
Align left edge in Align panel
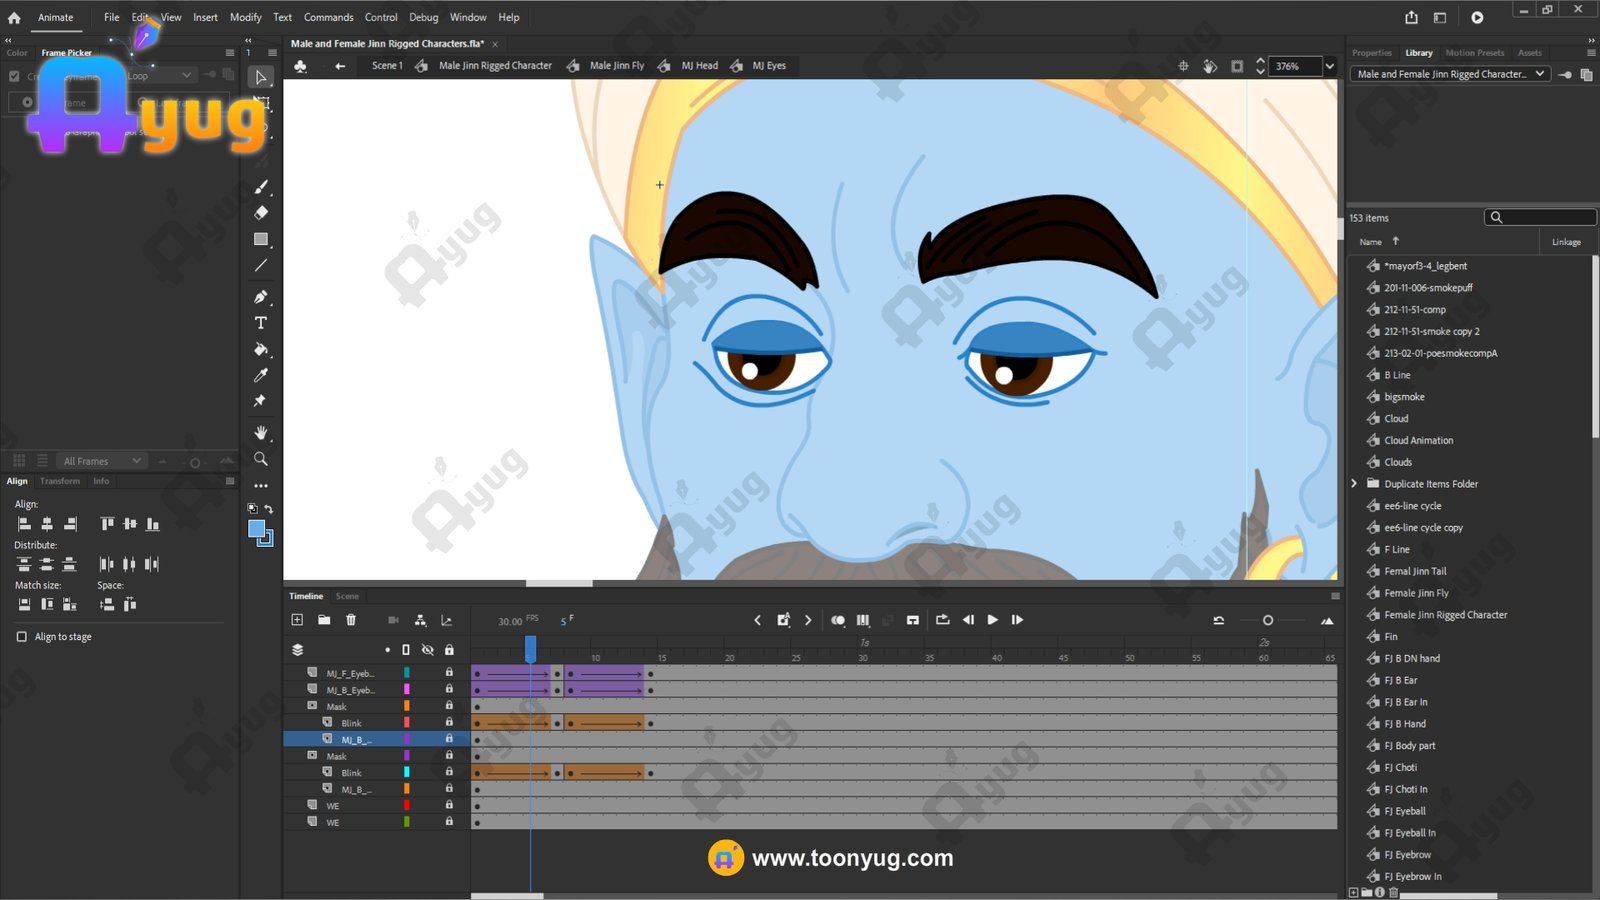(24, 524)
